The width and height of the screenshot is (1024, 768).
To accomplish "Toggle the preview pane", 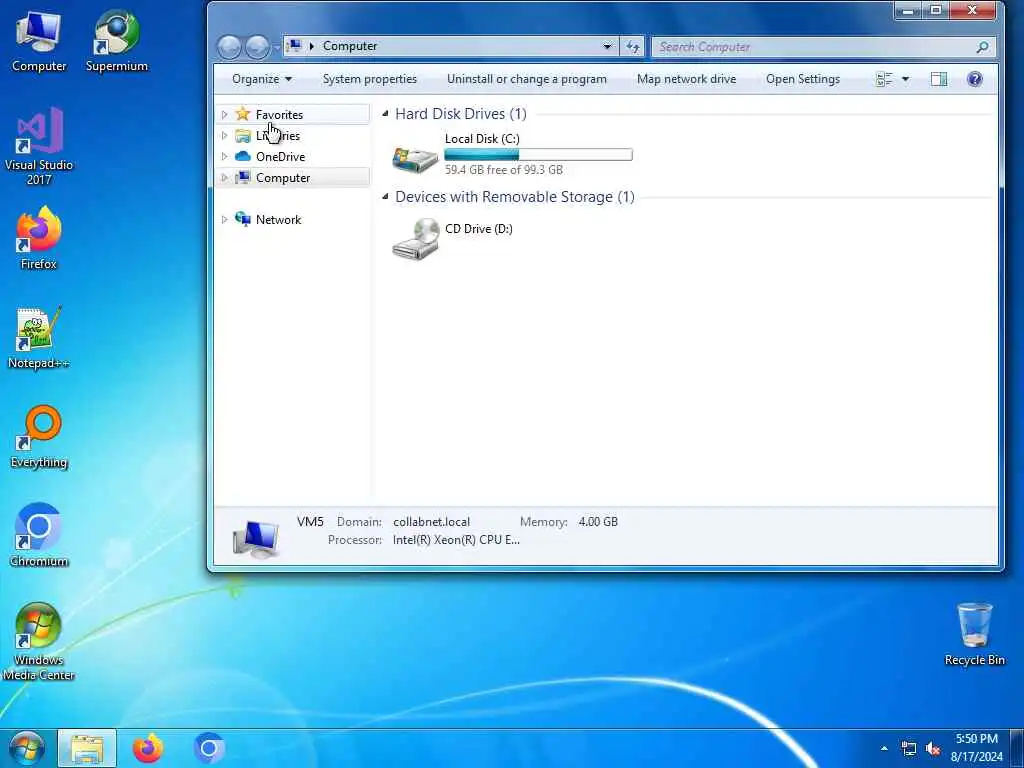I will point(939,79).
